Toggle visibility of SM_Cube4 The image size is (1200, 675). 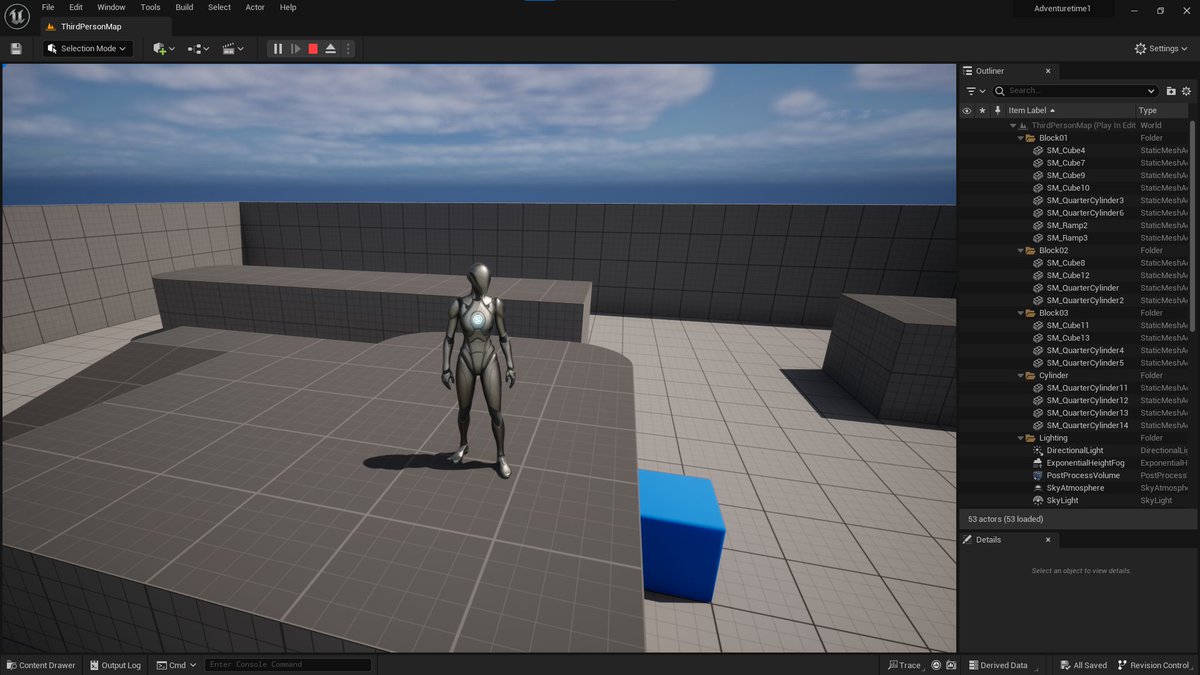coord(966,149)
